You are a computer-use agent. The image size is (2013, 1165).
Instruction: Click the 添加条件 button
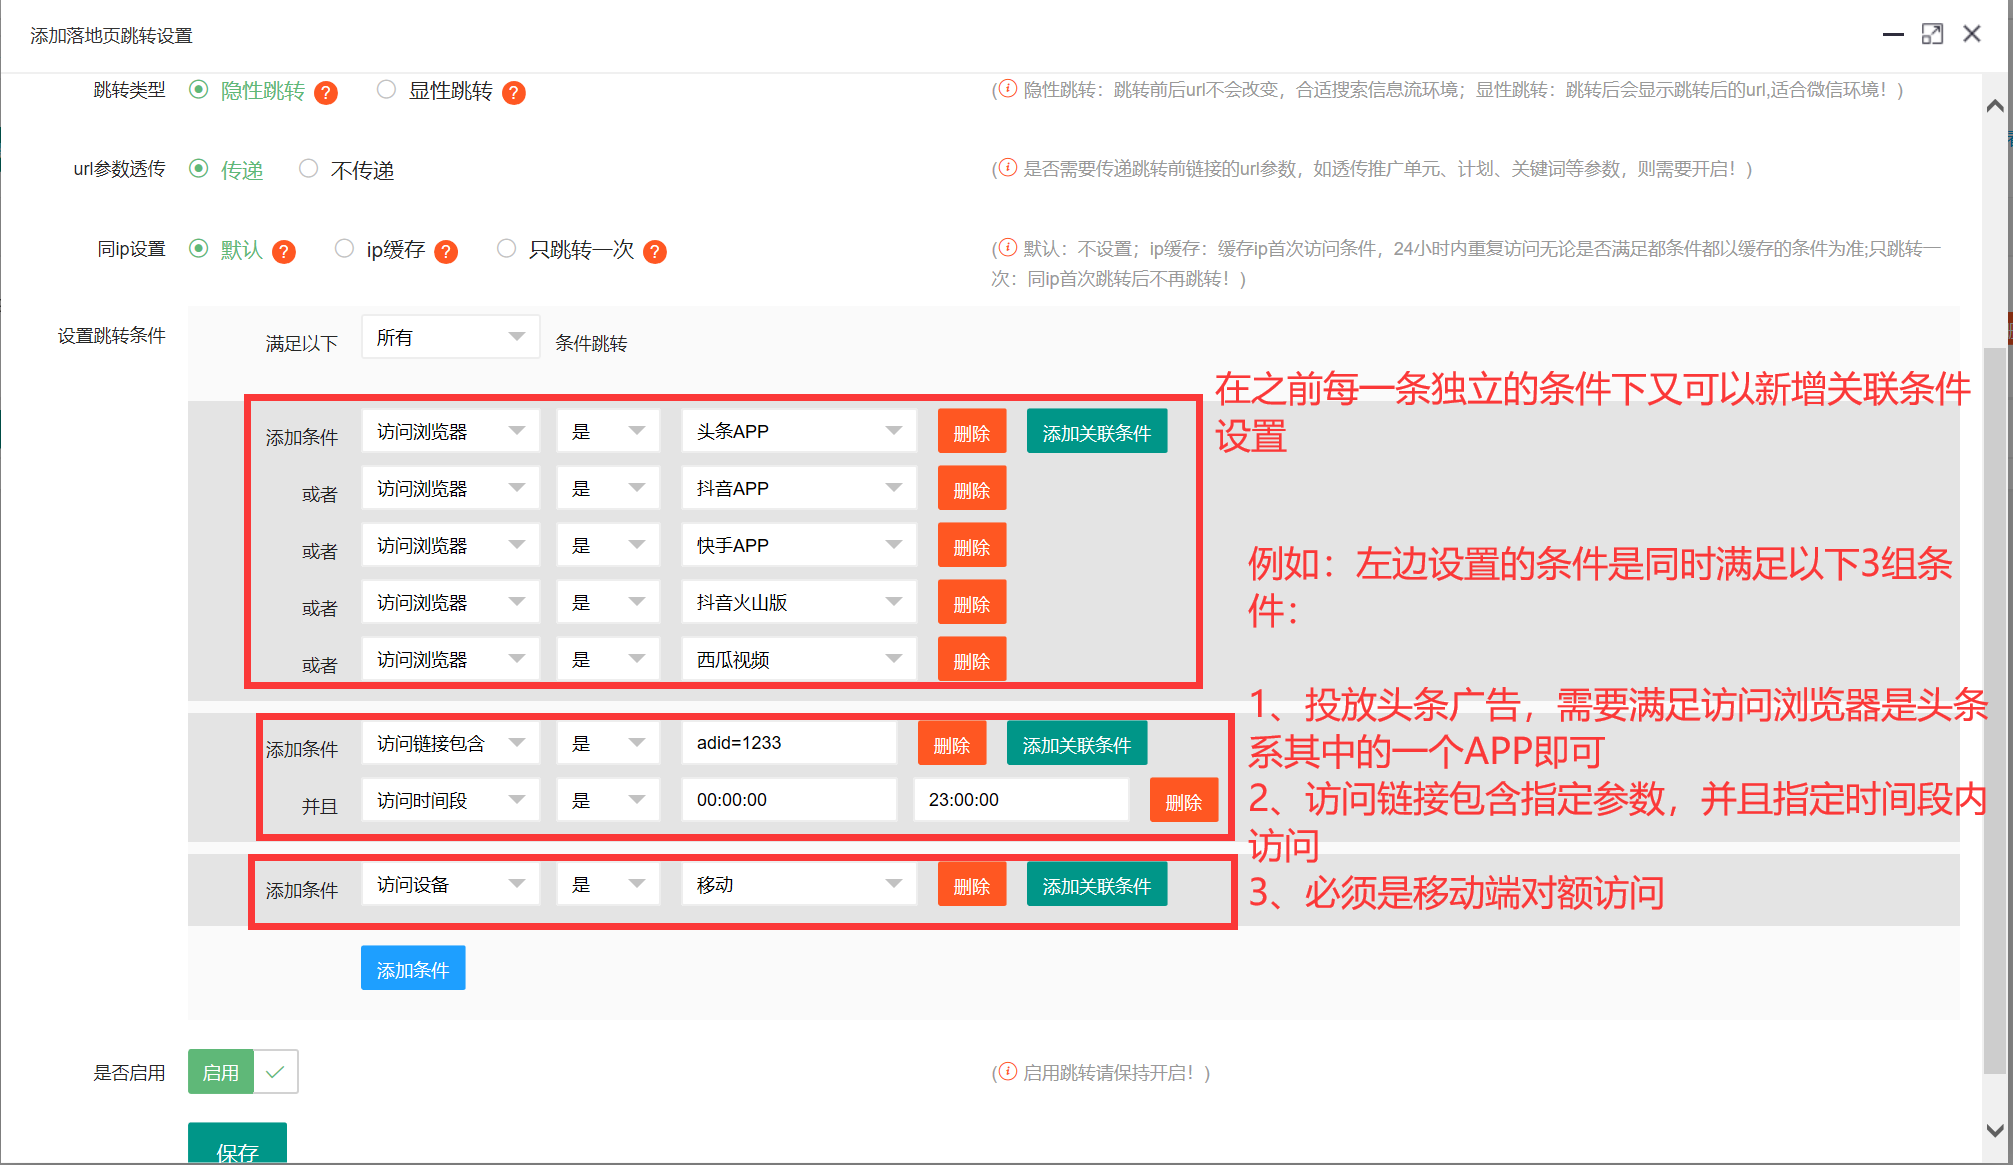coord(412,967)
